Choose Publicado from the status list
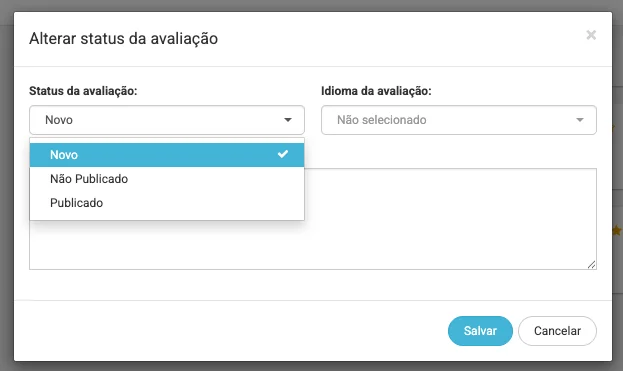The image size is (623, 371). click(167, 203)
